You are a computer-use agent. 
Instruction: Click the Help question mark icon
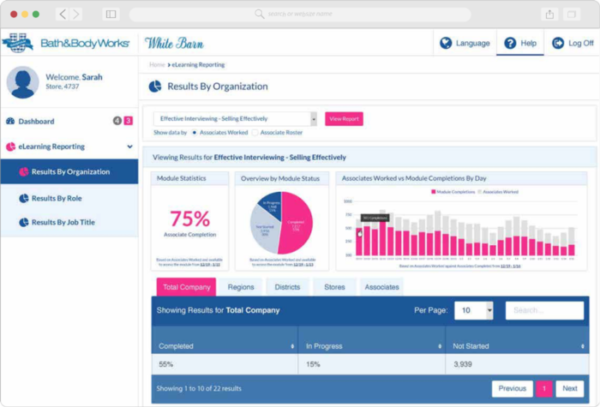coord(510,43)
